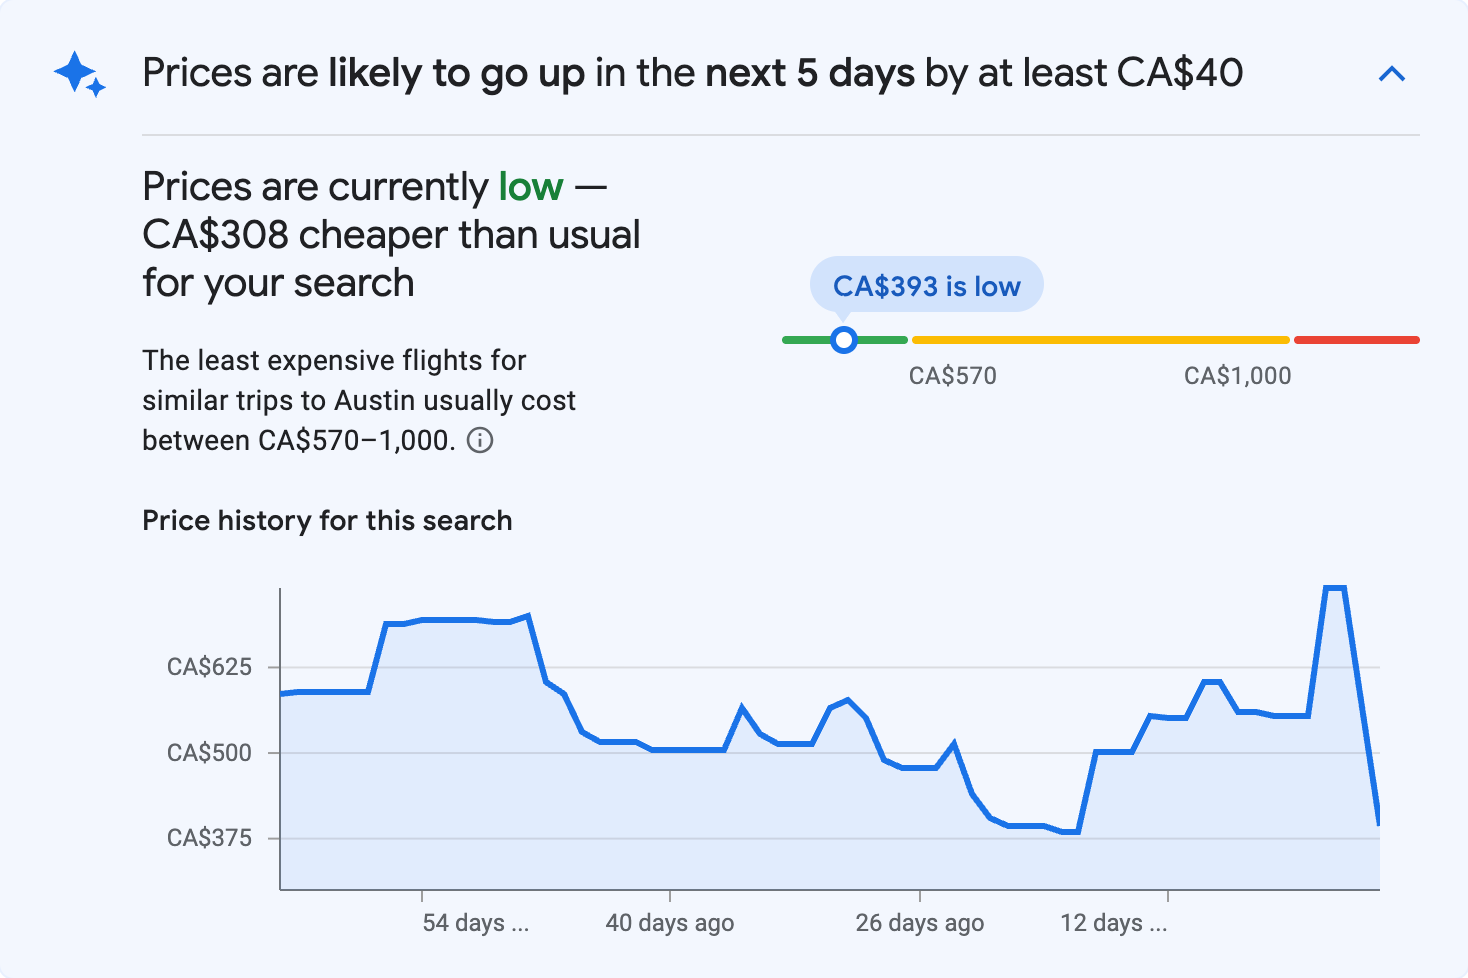Enable the price insight banner sparkle
This screenshot has width=1468, height=978.
79,74
